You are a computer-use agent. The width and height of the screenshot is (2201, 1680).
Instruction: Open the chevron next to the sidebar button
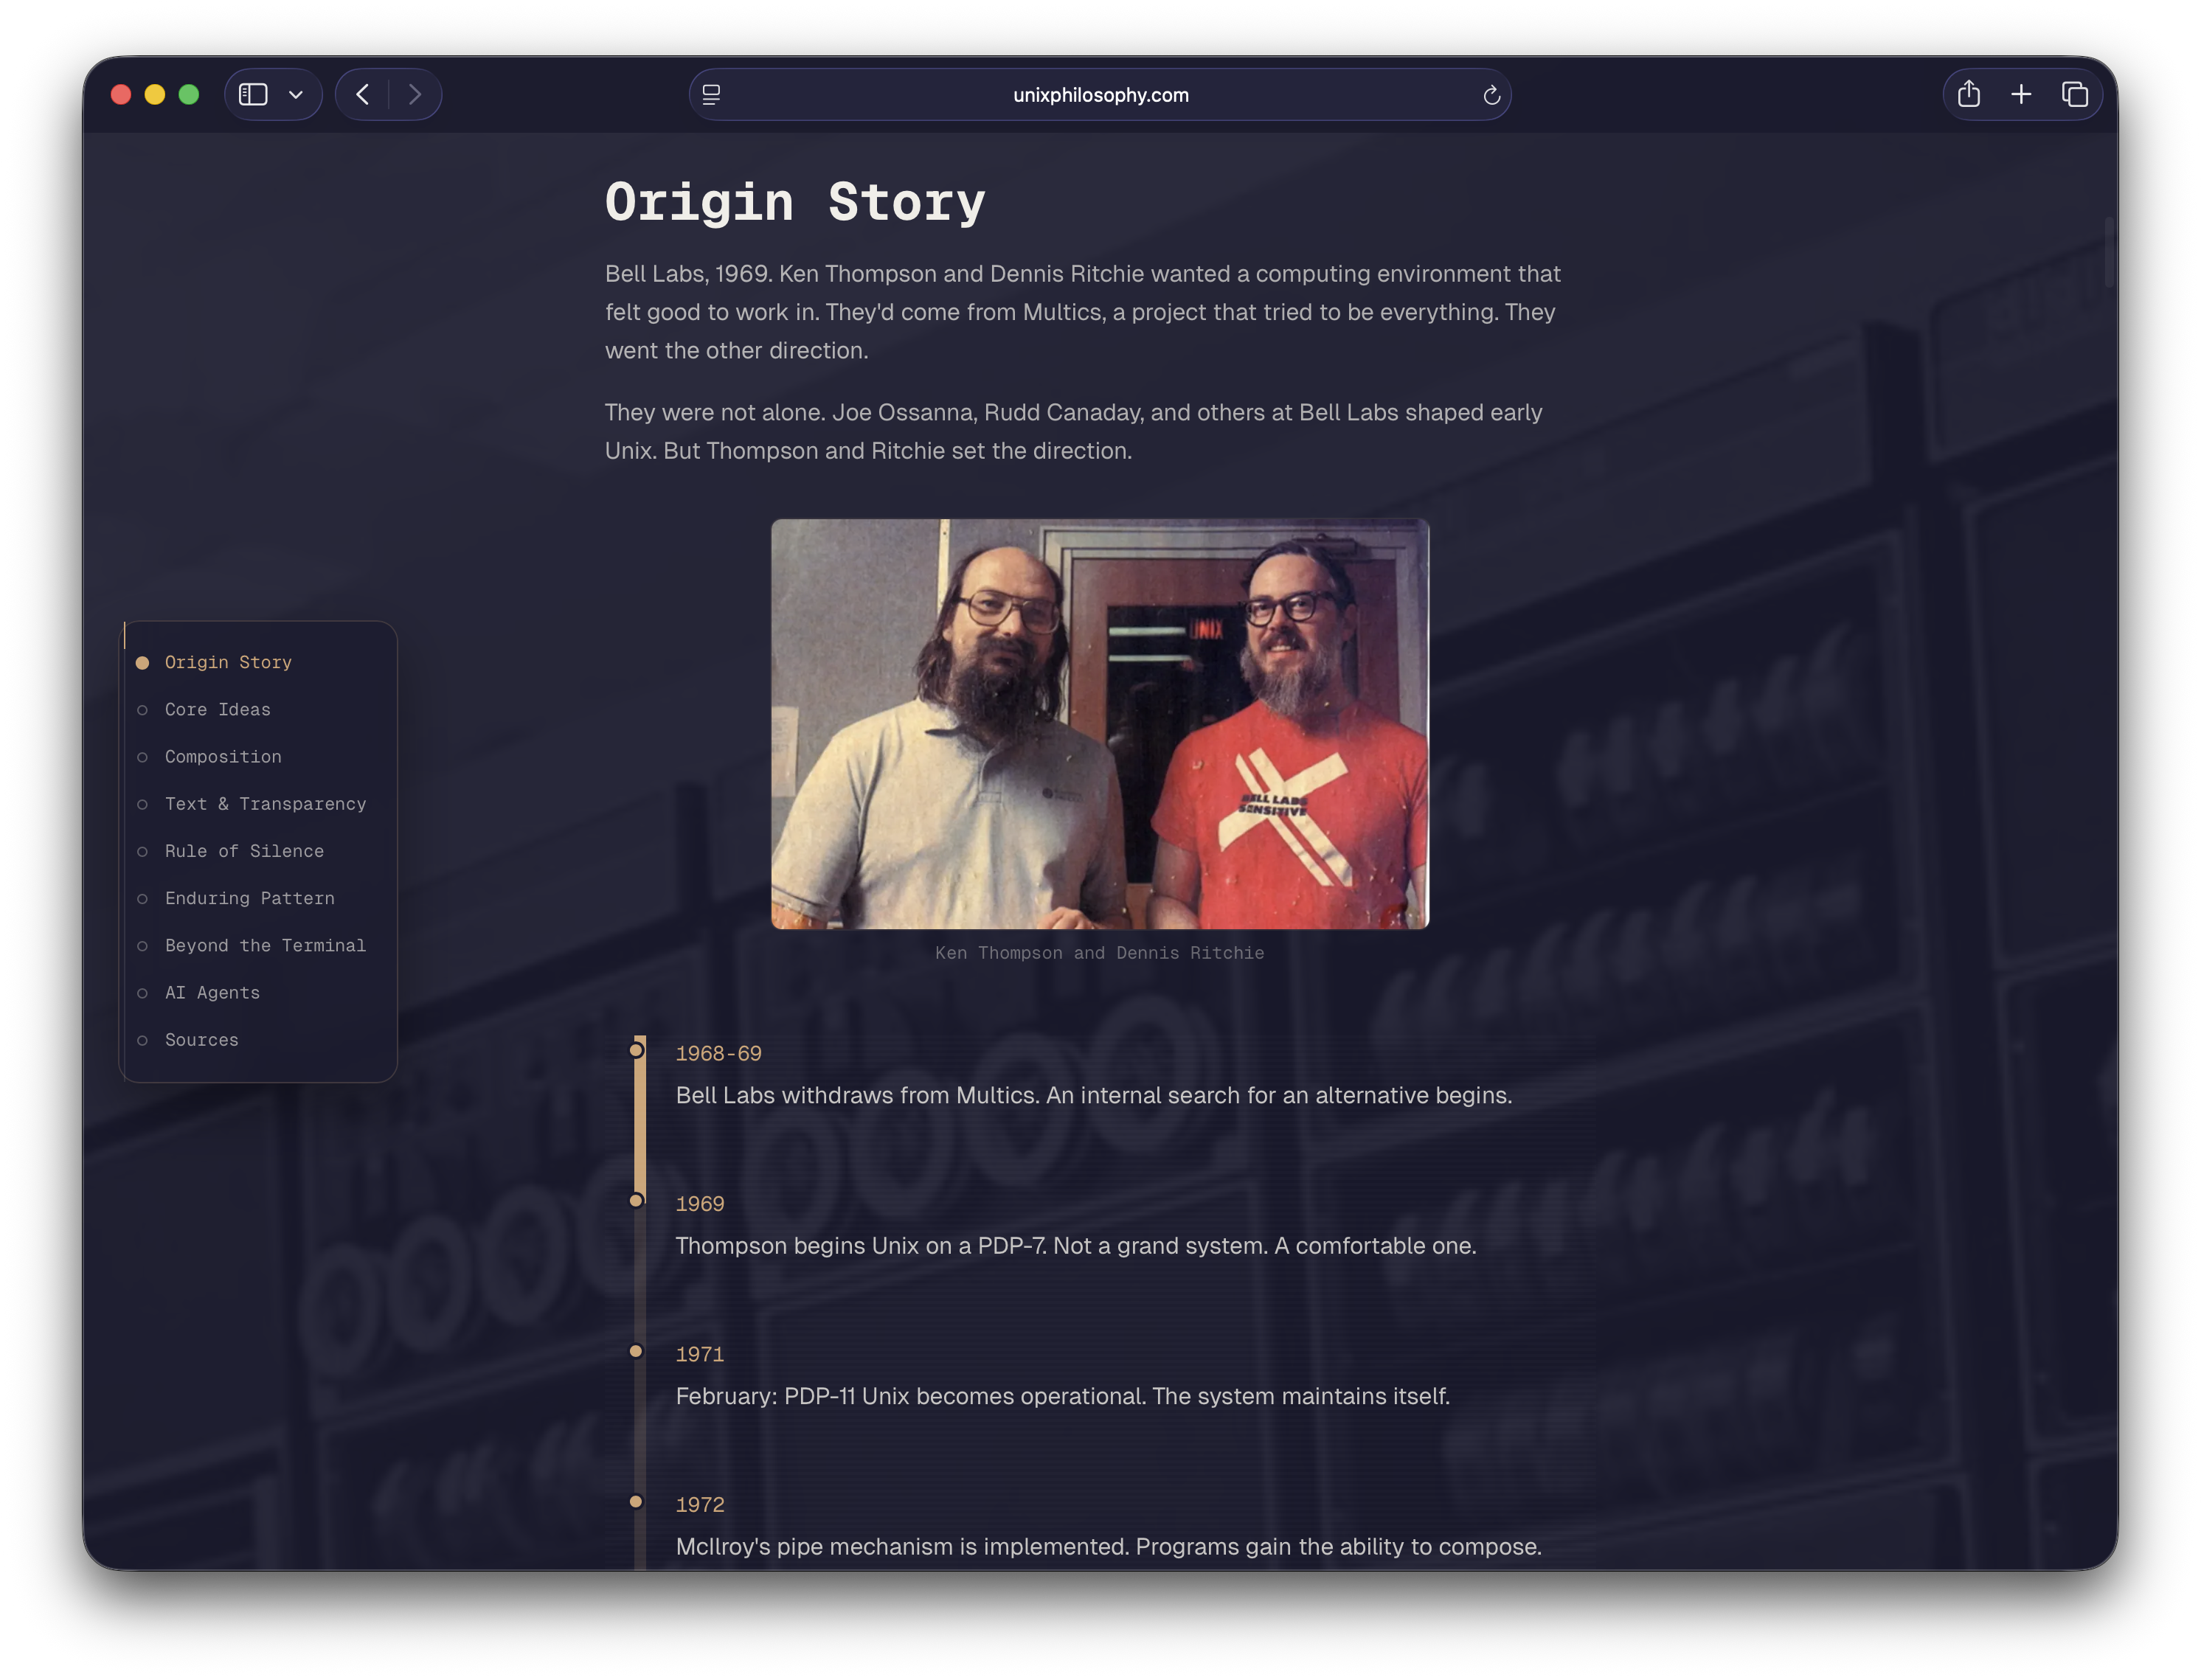295,93
